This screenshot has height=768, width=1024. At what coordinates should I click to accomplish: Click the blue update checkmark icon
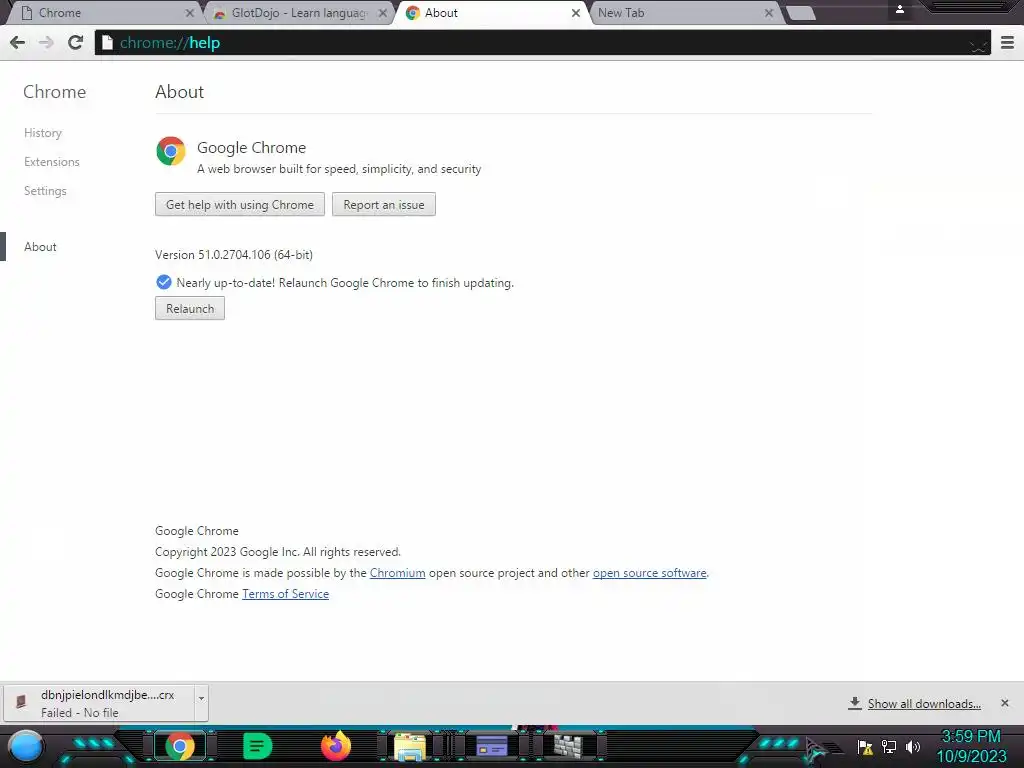[164, 282]
